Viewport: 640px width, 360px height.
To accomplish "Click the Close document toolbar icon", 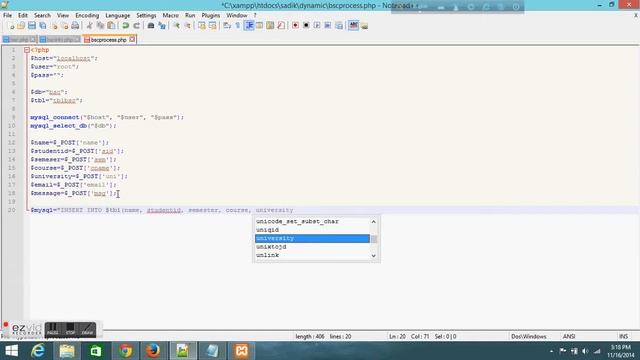I will coord(54,26).
